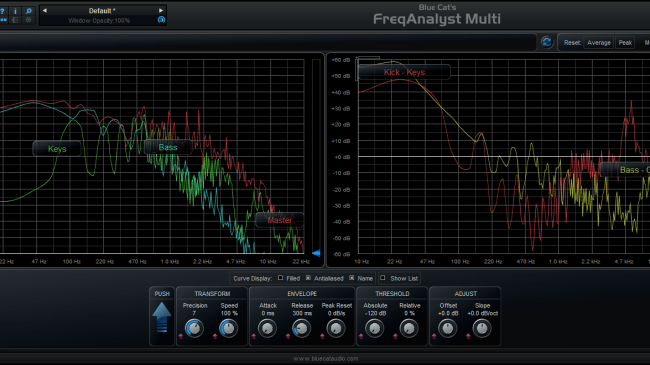Click the Release knob

[x=301, y=328]
